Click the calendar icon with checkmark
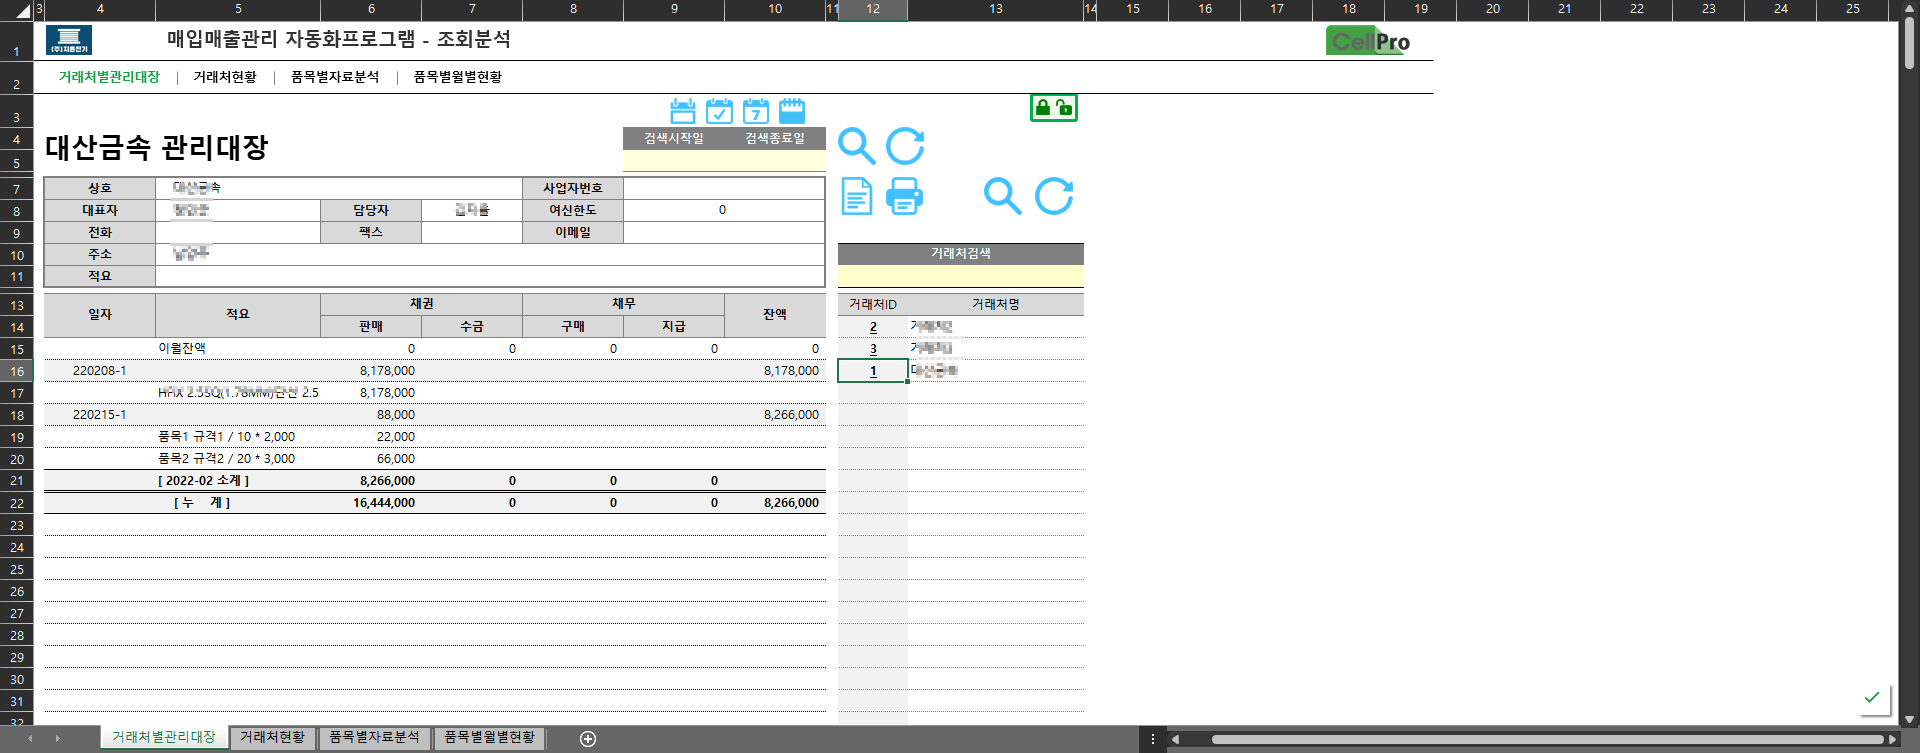Viewport: 1920px width, 753px height. 719,111
